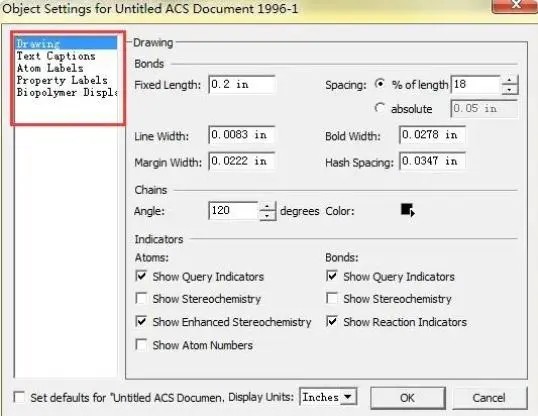Open the Display Units Inches dropdown

tap(328, 397)
